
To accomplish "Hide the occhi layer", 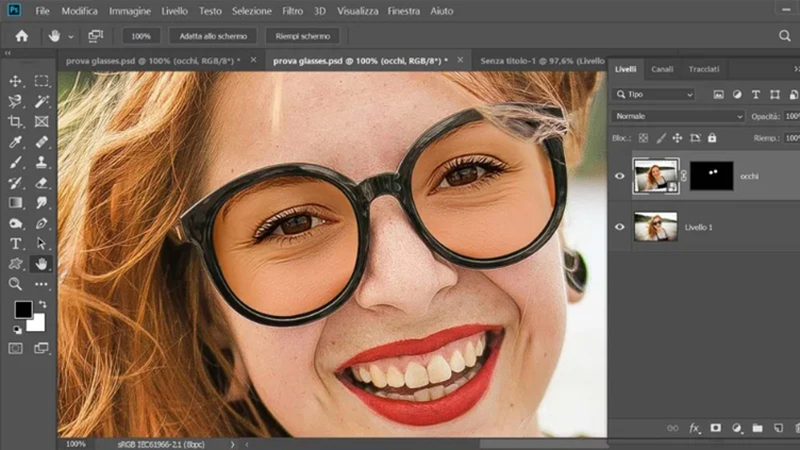I will pyautogui.click(x=619, y=176).
